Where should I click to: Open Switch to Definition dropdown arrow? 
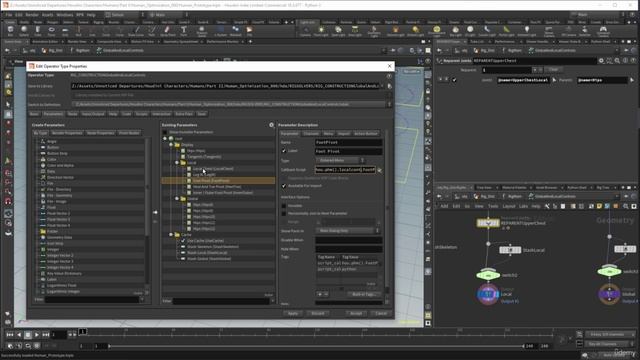pyautogui.click(x=389, y=104)
